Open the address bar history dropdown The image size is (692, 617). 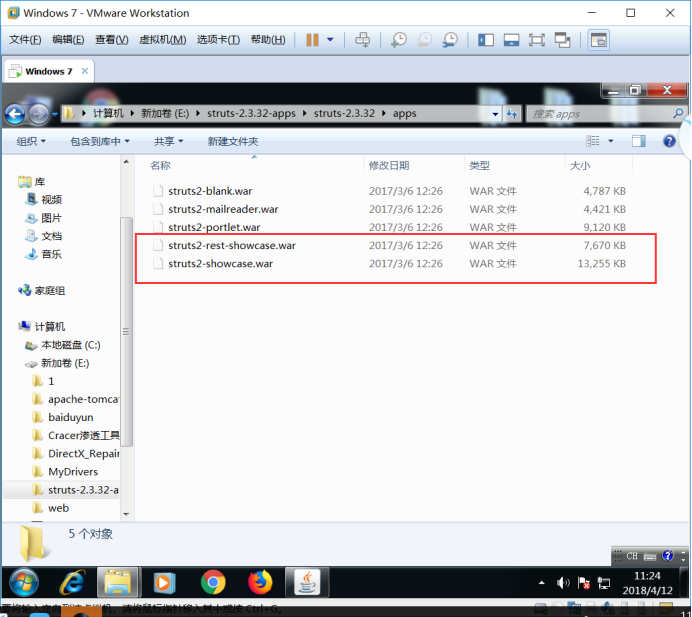point(495,114)
